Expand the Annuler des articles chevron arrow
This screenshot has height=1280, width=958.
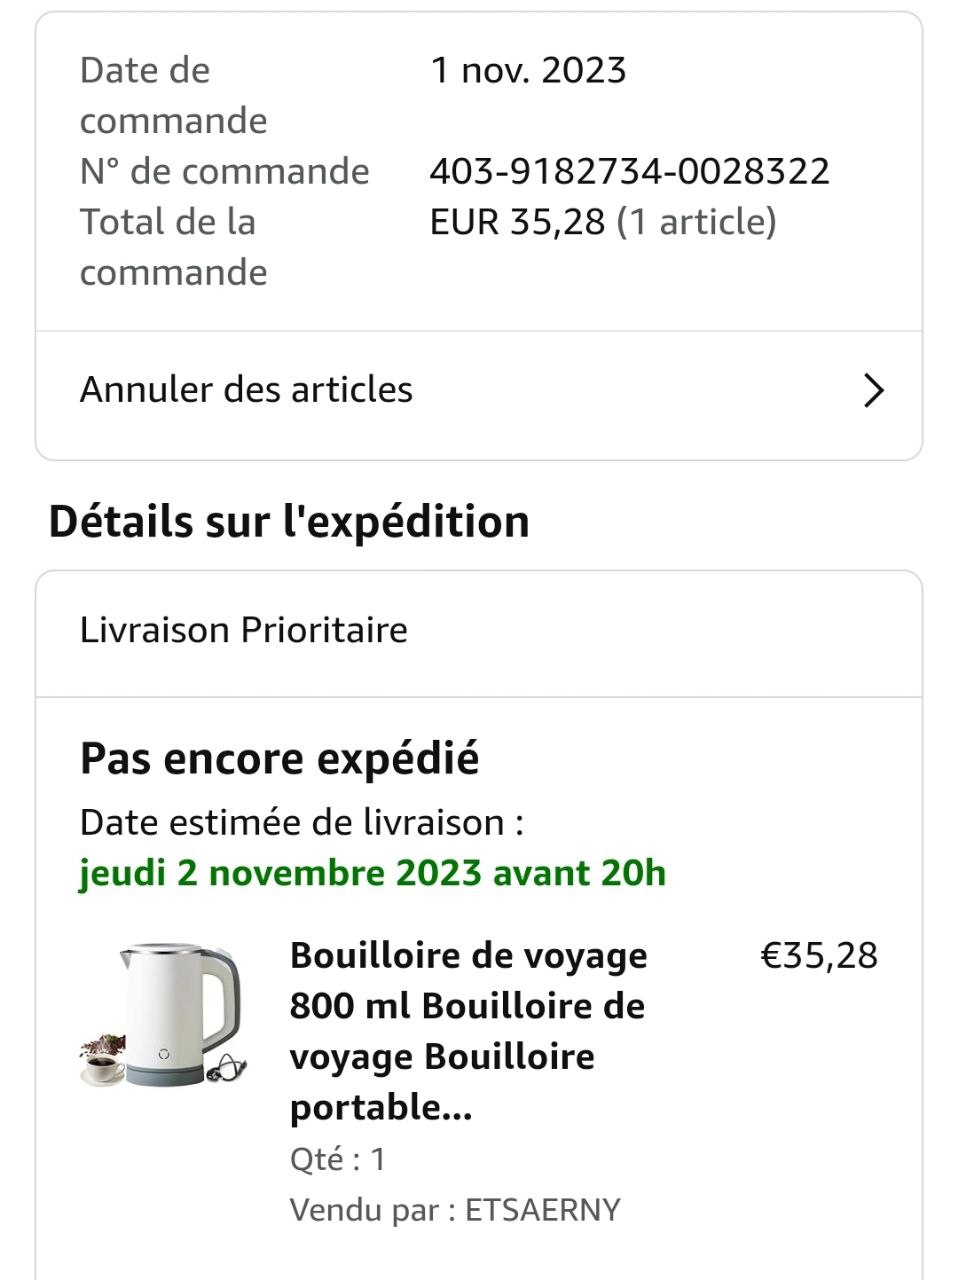pos(873,390)
